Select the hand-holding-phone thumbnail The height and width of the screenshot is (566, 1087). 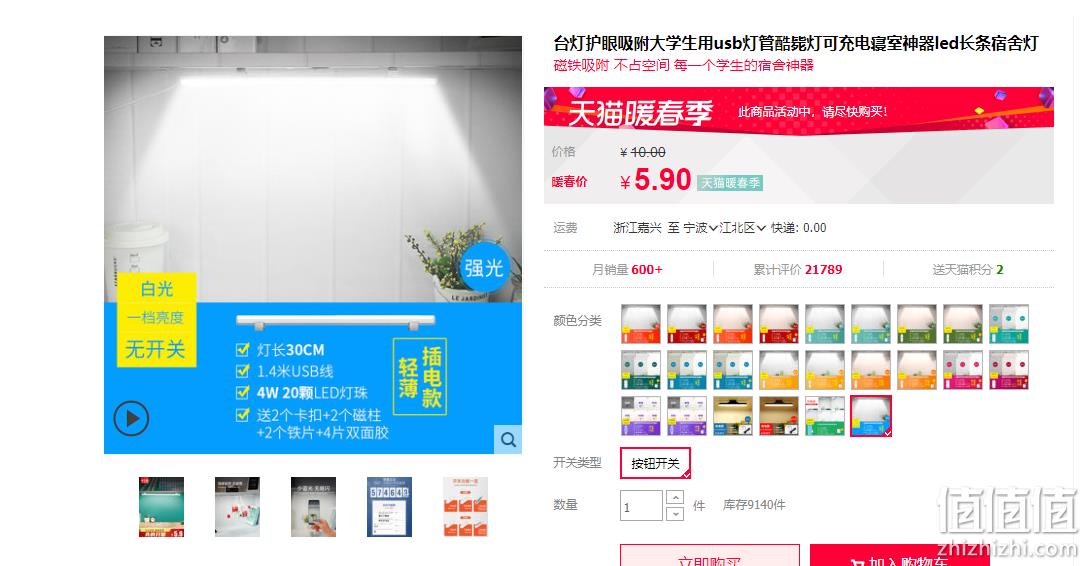click(x=313, y=507)
